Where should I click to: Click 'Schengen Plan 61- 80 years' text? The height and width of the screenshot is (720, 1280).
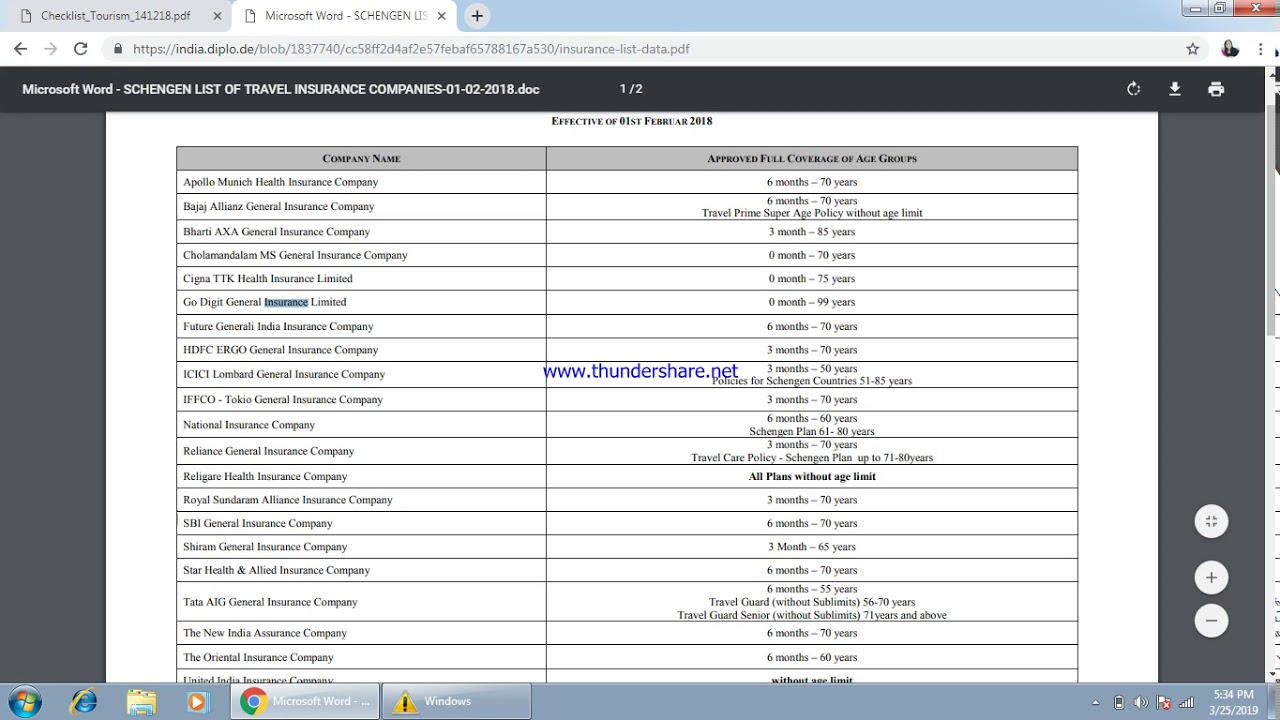(812, 432)
